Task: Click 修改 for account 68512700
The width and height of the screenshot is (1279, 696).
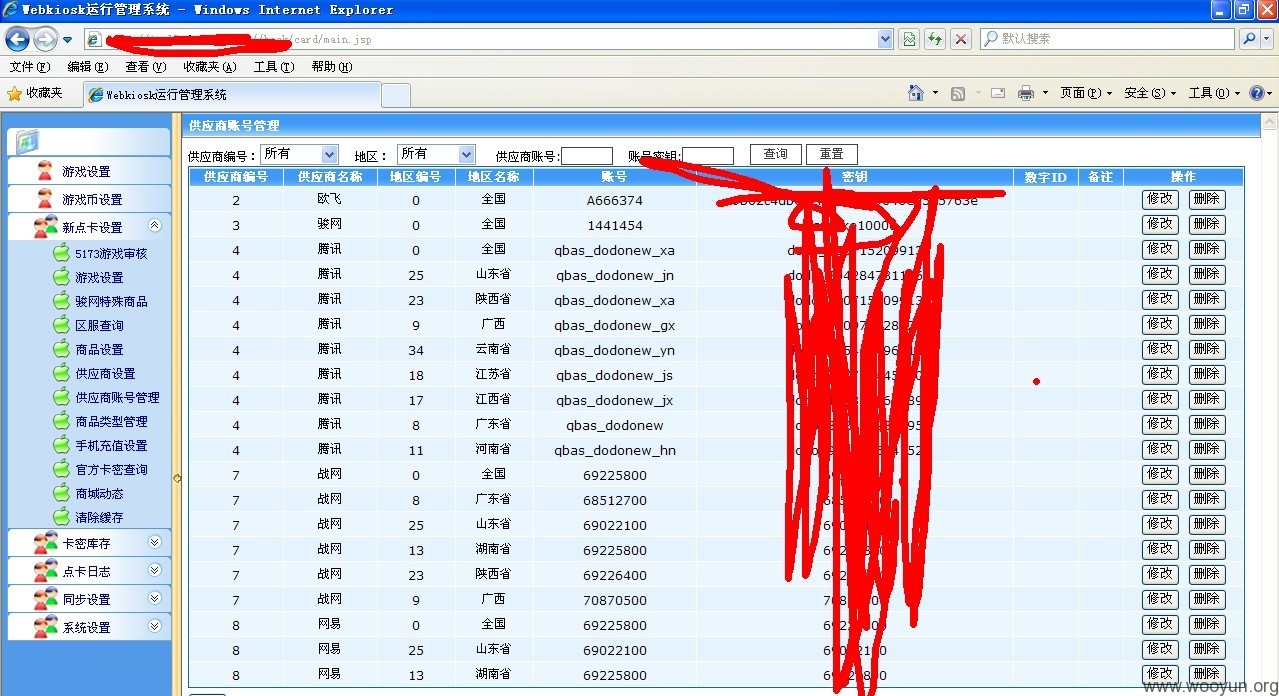Action: coord(1160,499)
